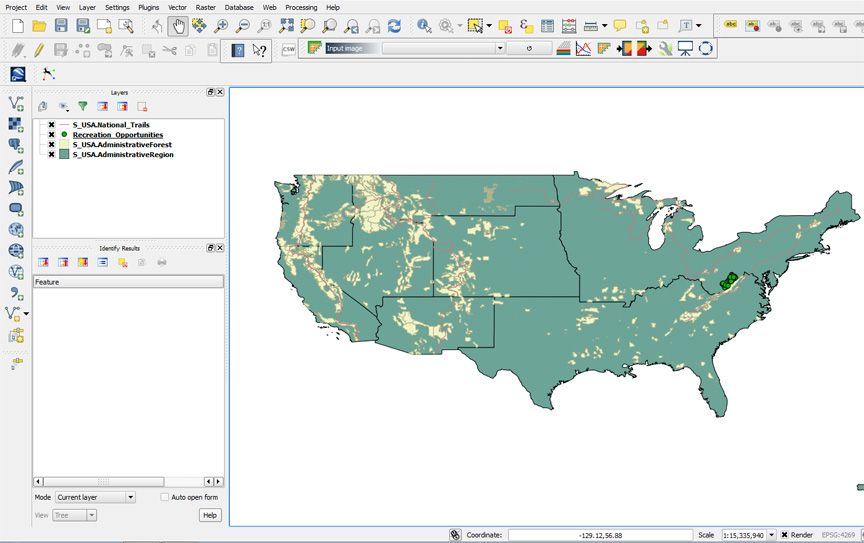Open the Vector menu
This screenshot has width=864, height=543.
[177, 7]
